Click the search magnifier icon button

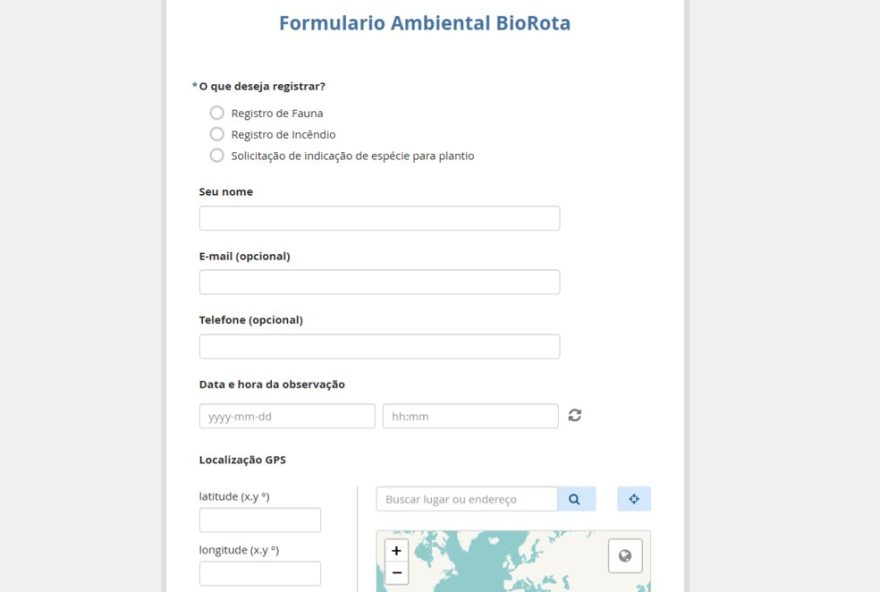[575, 499]
